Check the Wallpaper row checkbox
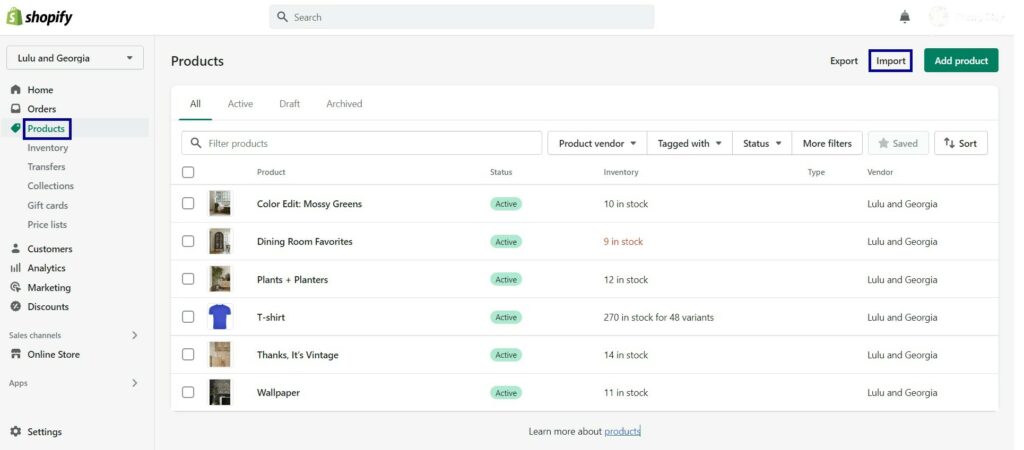Viewport: 1024px width, 450px height. pyautogui.click(x=188, y=393)
